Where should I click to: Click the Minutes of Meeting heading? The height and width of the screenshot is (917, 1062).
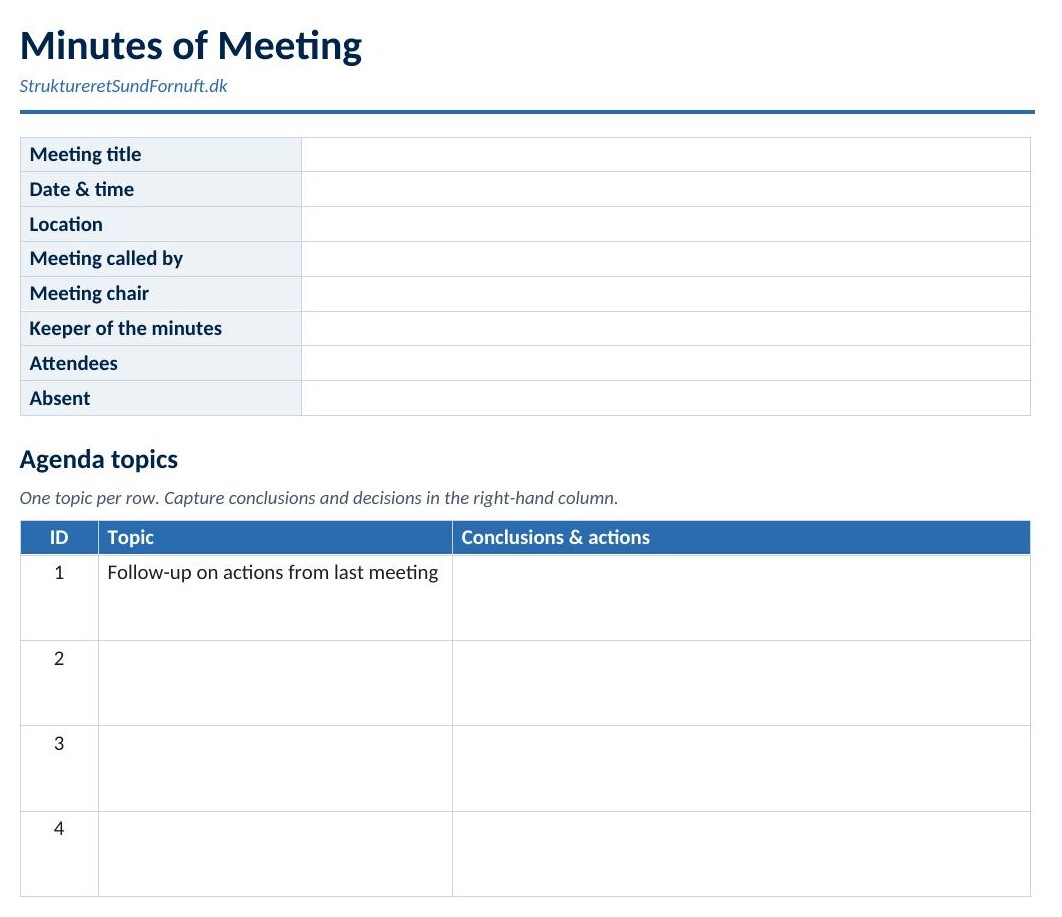click(x=191, y=46)
